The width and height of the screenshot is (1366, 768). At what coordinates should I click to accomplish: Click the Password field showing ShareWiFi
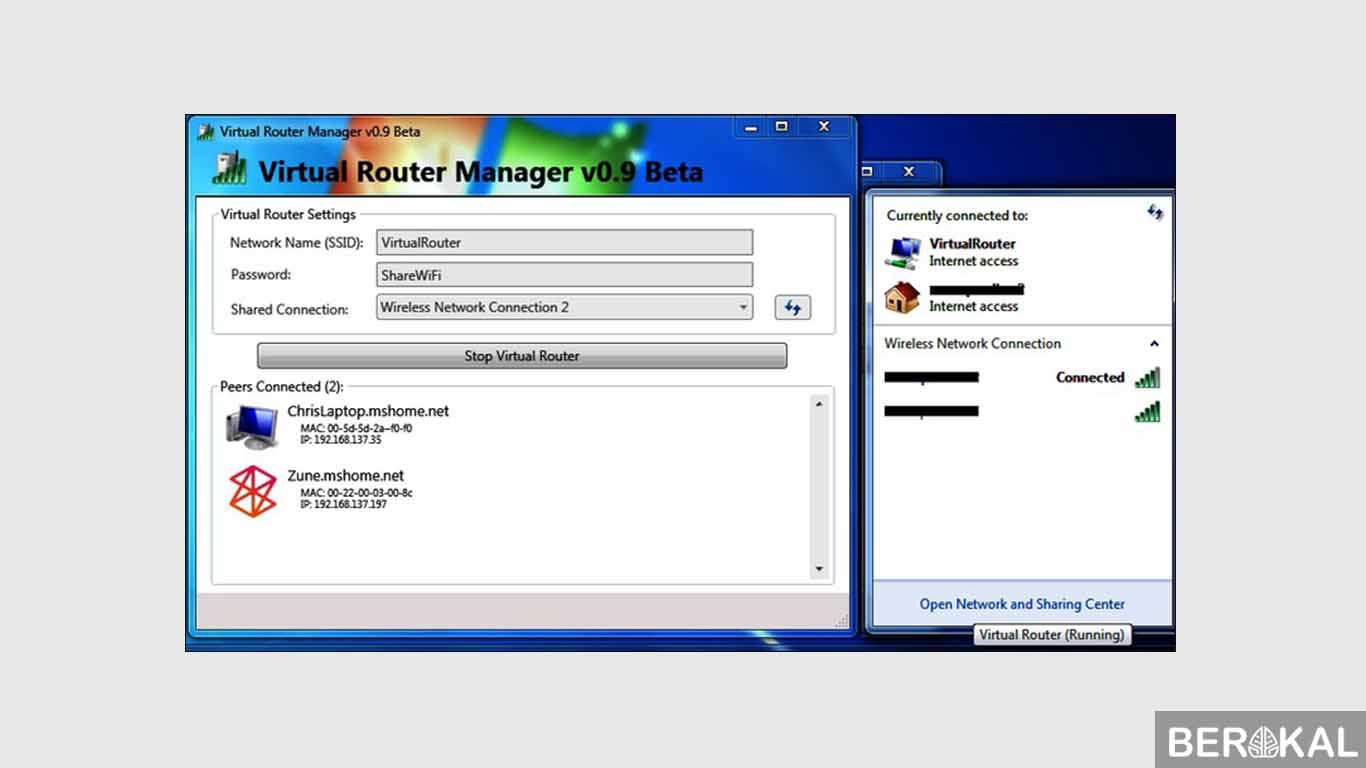pyautogui.click(x=564, y=275)
